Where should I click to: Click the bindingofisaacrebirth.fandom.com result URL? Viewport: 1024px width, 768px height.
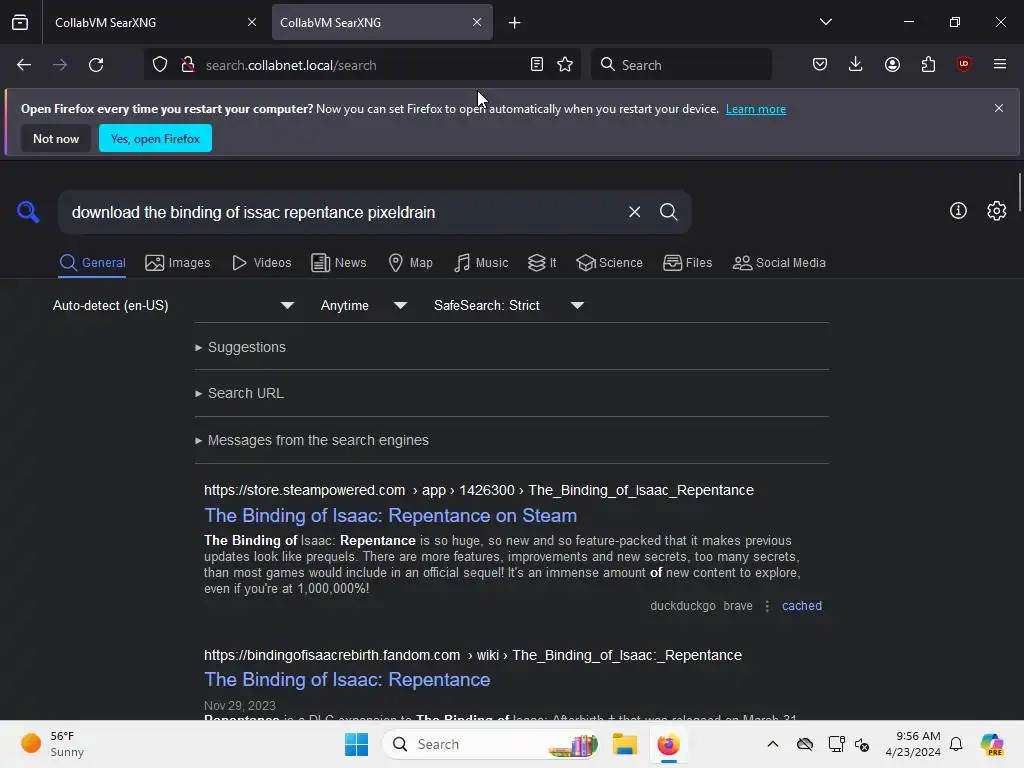pyautogui.click(x=473, y=655)
